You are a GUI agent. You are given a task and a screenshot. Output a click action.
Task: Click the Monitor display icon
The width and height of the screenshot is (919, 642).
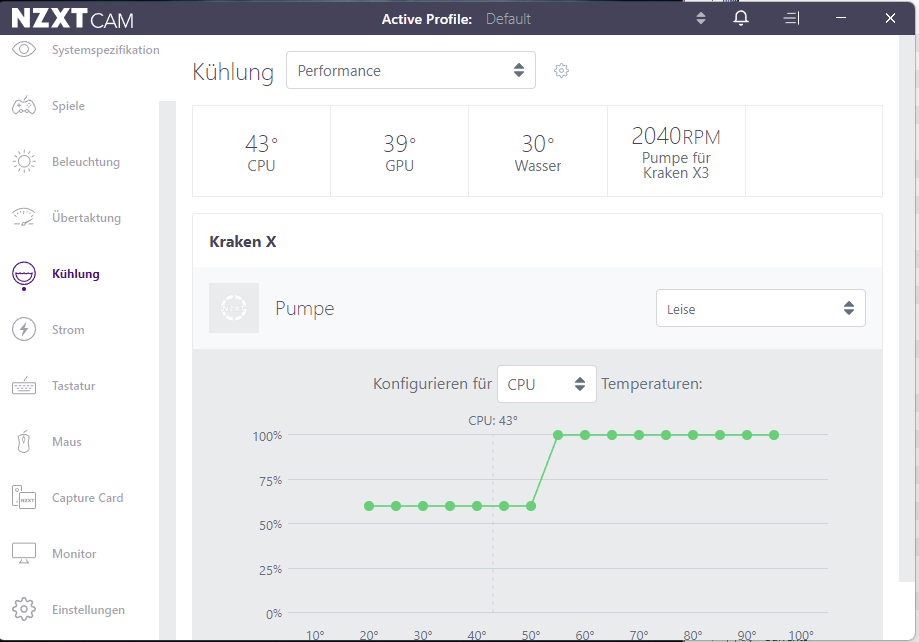24,553
